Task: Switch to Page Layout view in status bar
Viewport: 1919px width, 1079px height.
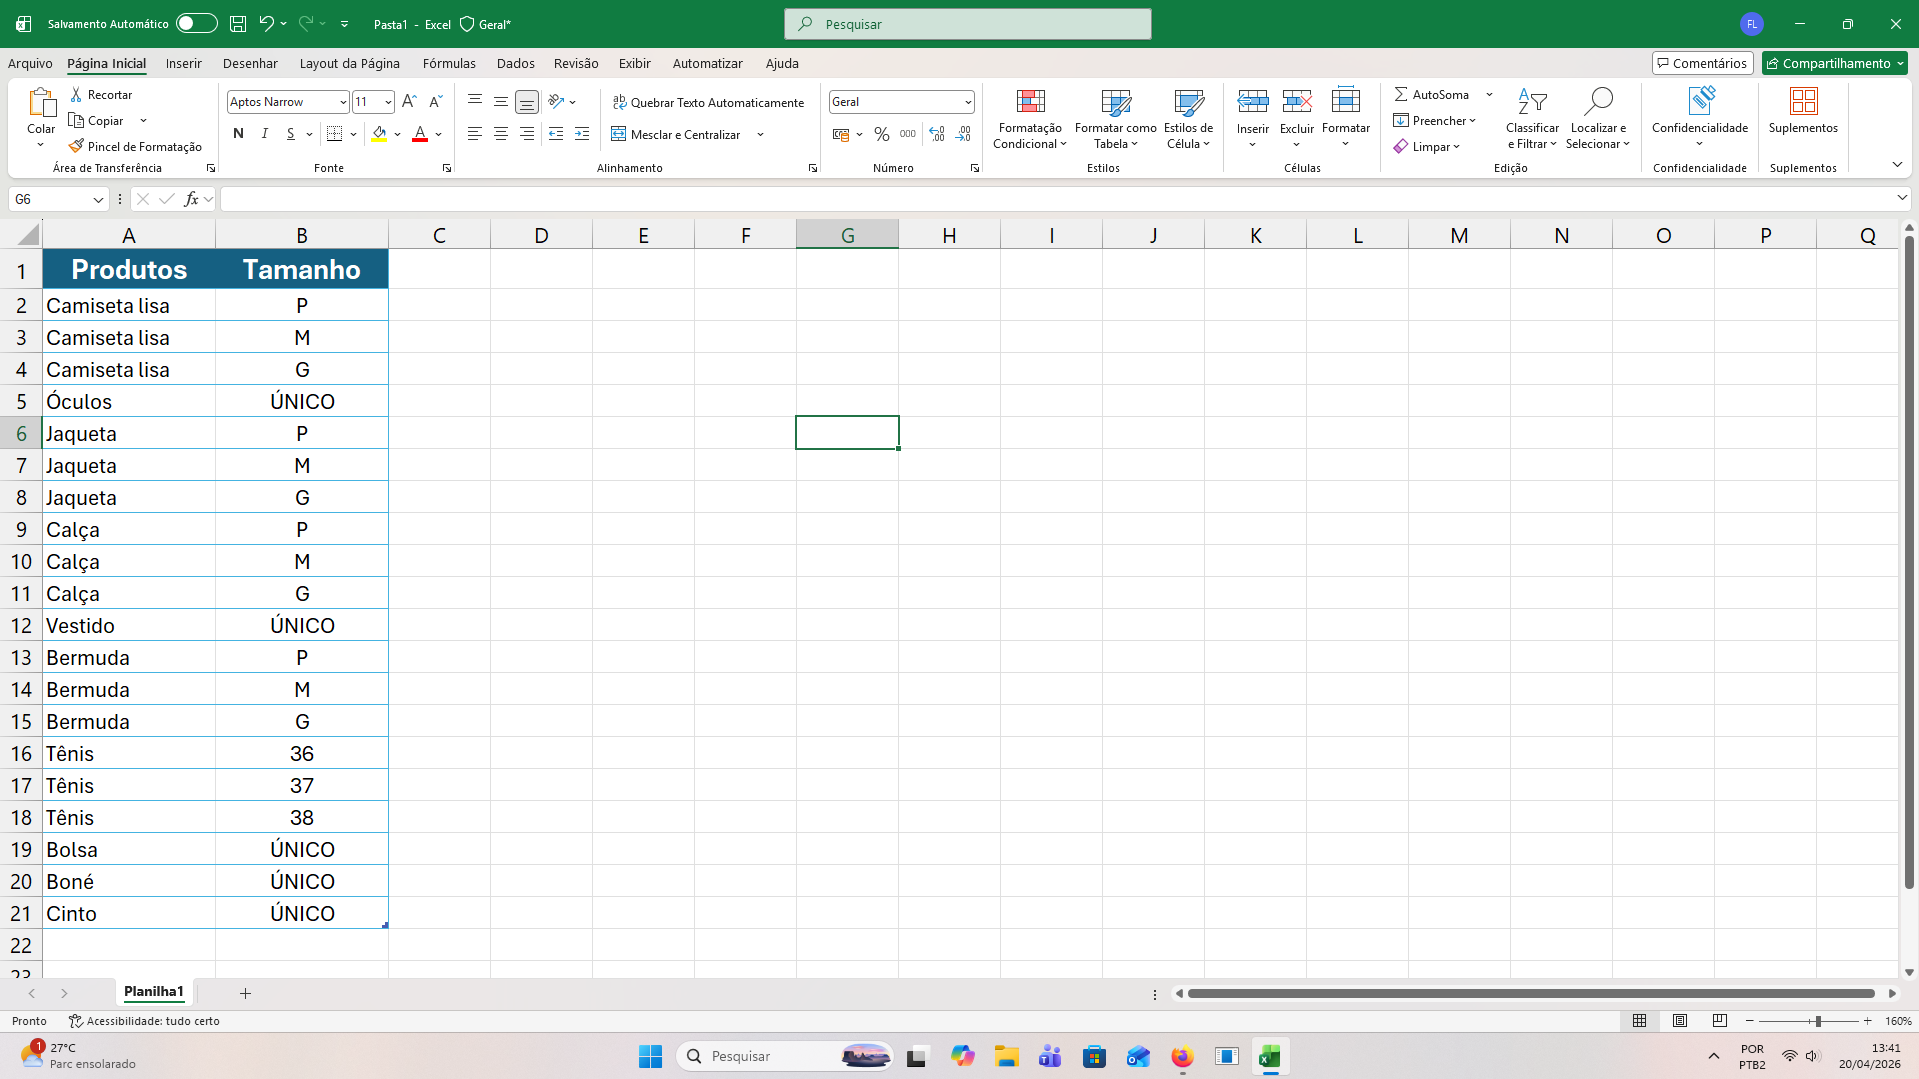Action: click(x=1680, y=1021)
